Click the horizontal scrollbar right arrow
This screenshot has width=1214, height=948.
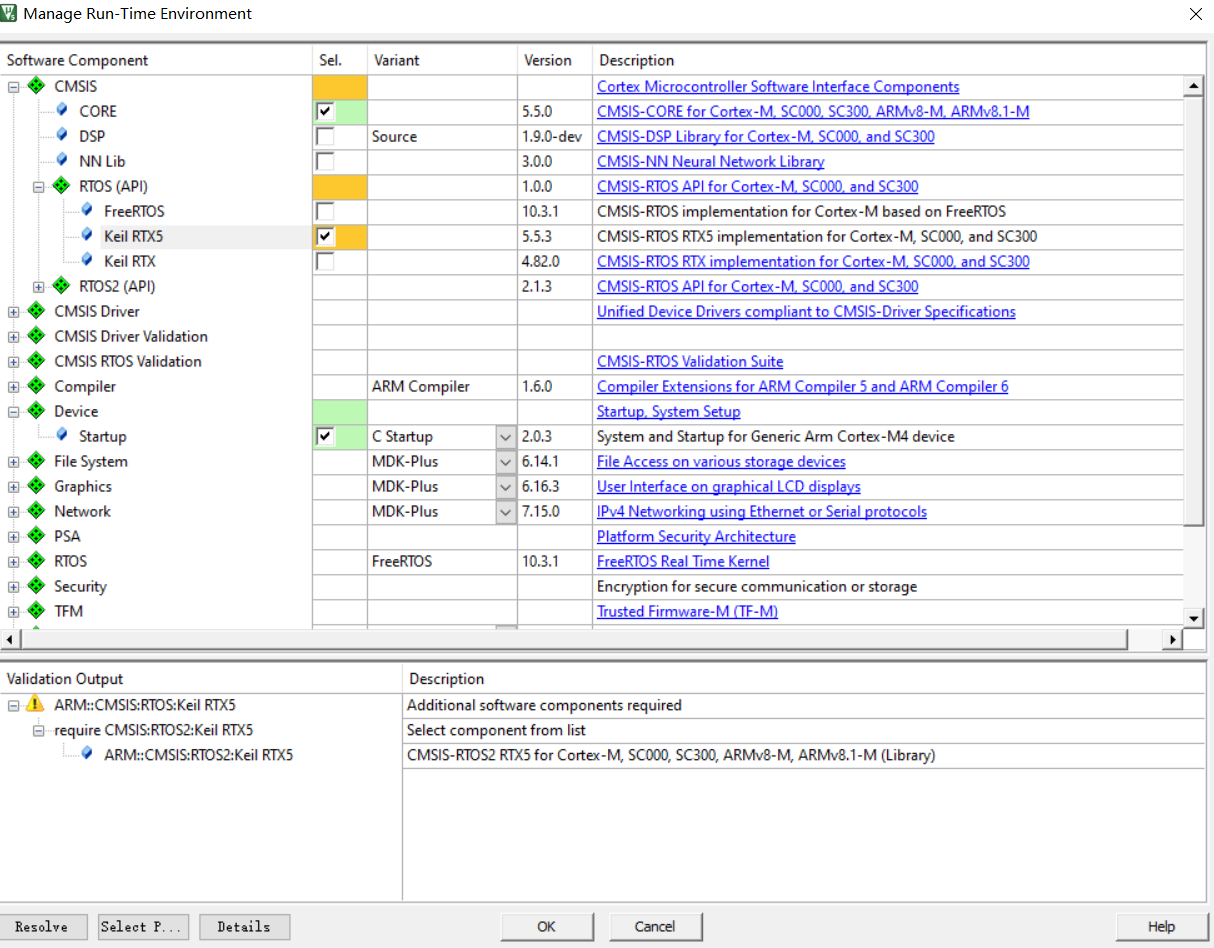tap(1173, 639)
